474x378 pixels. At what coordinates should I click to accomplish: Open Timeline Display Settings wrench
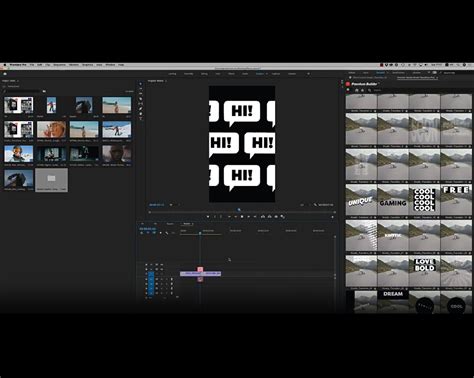(167, 233)
